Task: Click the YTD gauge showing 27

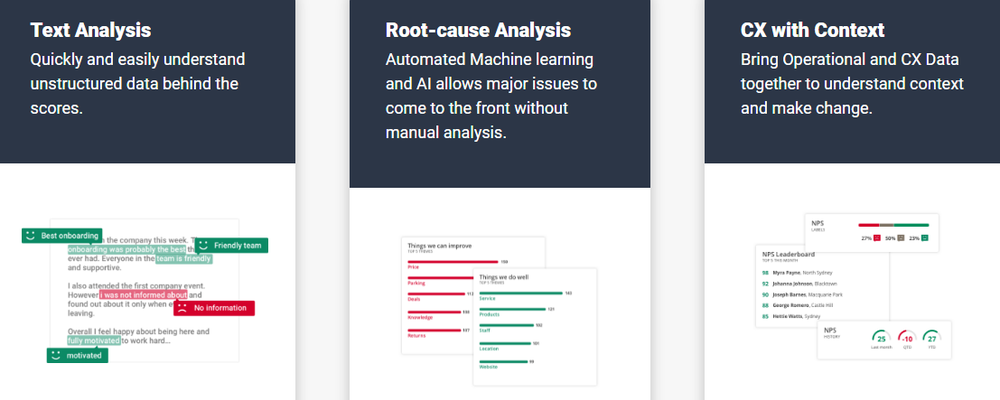Action: [932, 339]
